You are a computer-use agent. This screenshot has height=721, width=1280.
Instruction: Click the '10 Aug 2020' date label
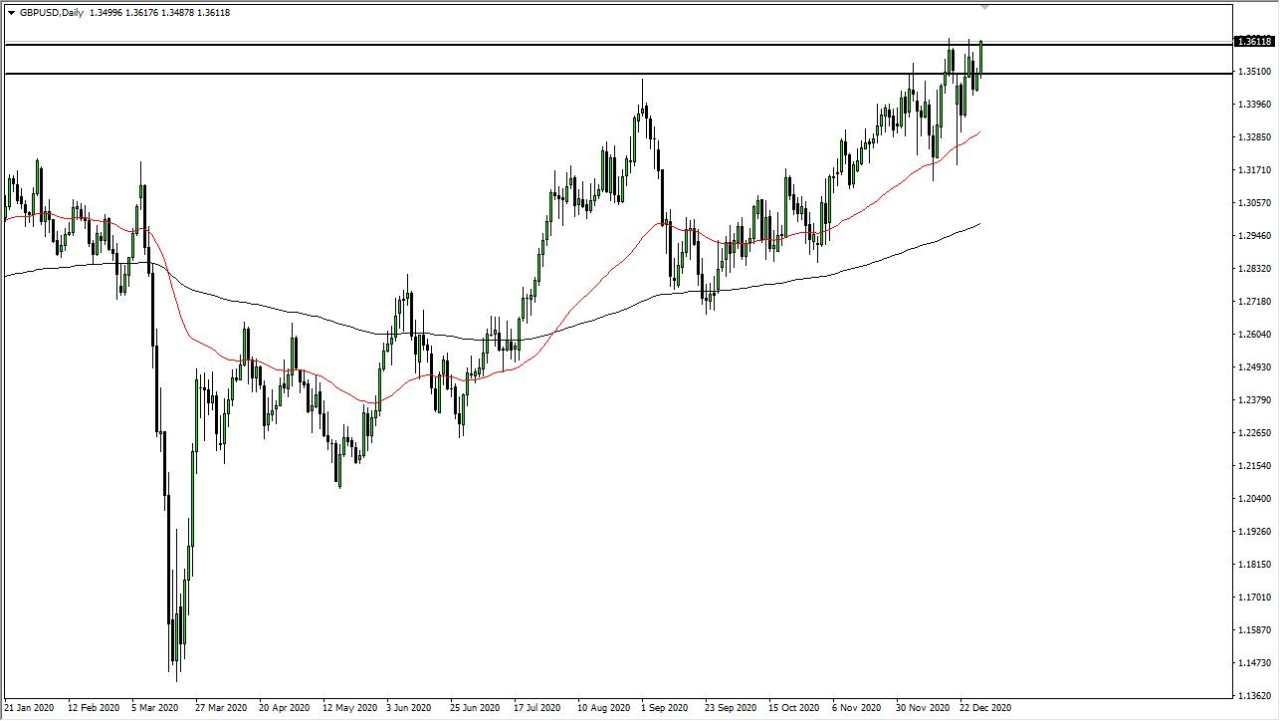point(604,708)
